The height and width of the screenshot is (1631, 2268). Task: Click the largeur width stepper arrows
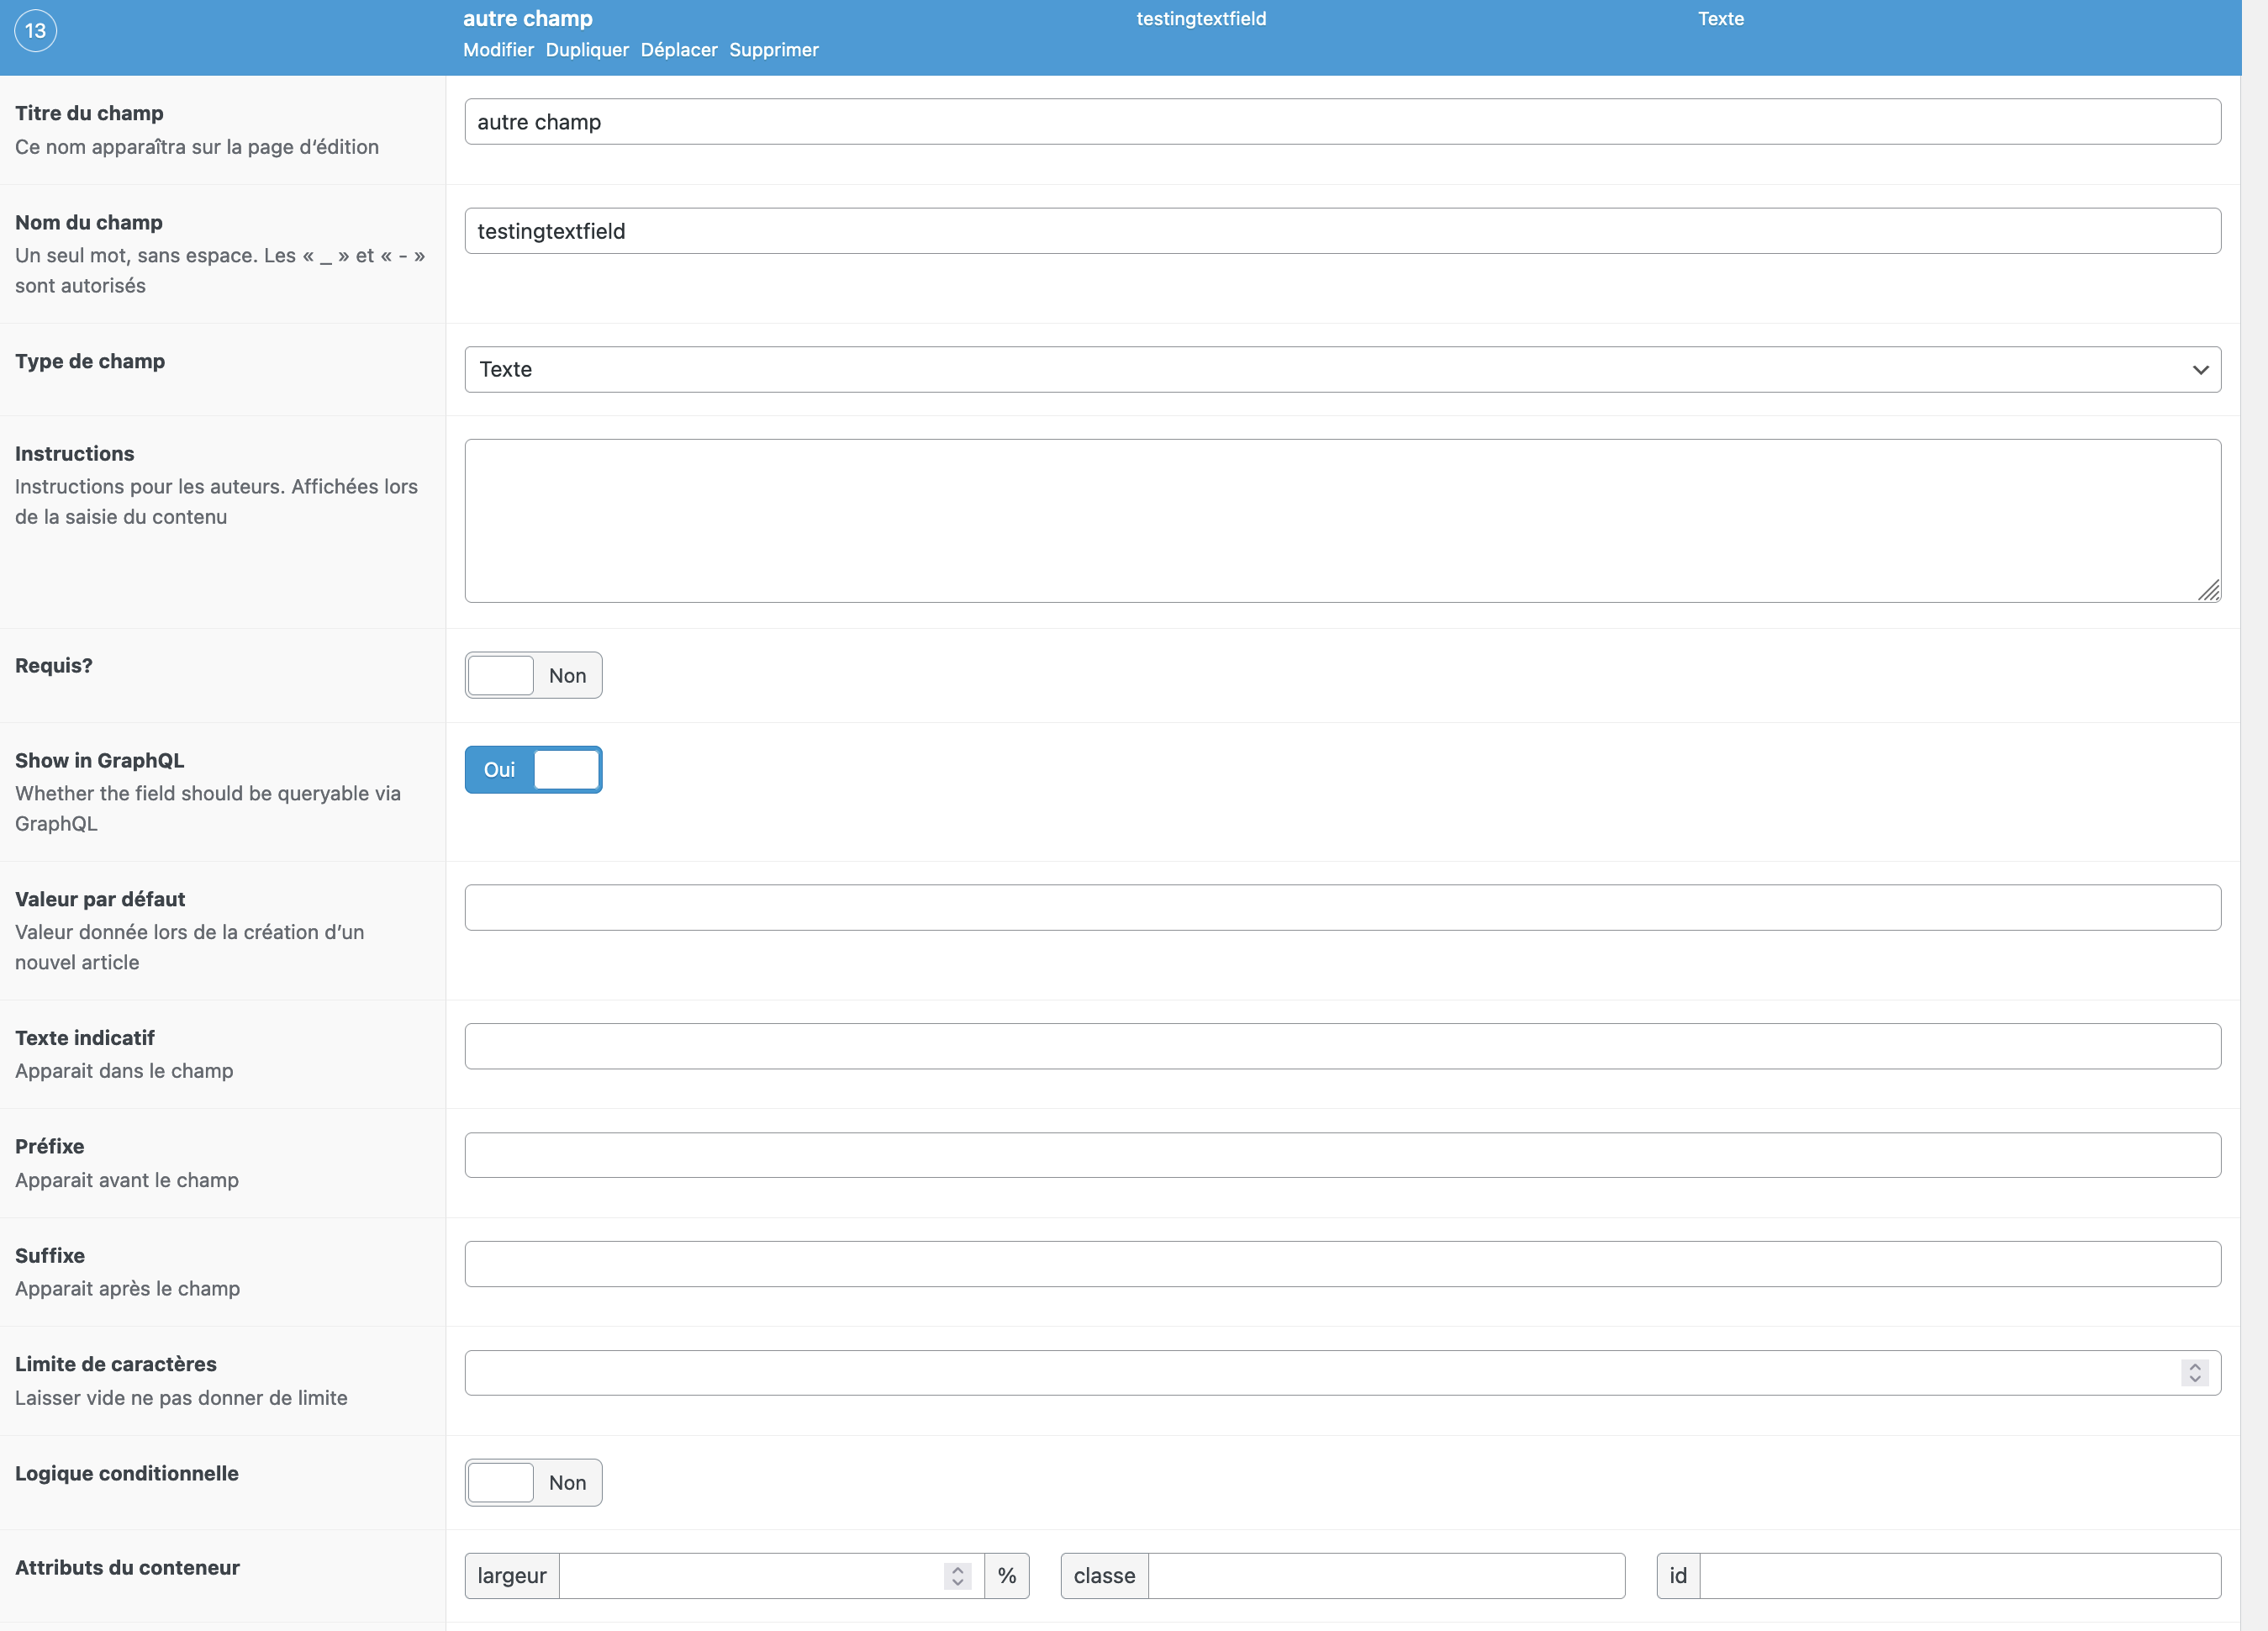[957, 1576]
